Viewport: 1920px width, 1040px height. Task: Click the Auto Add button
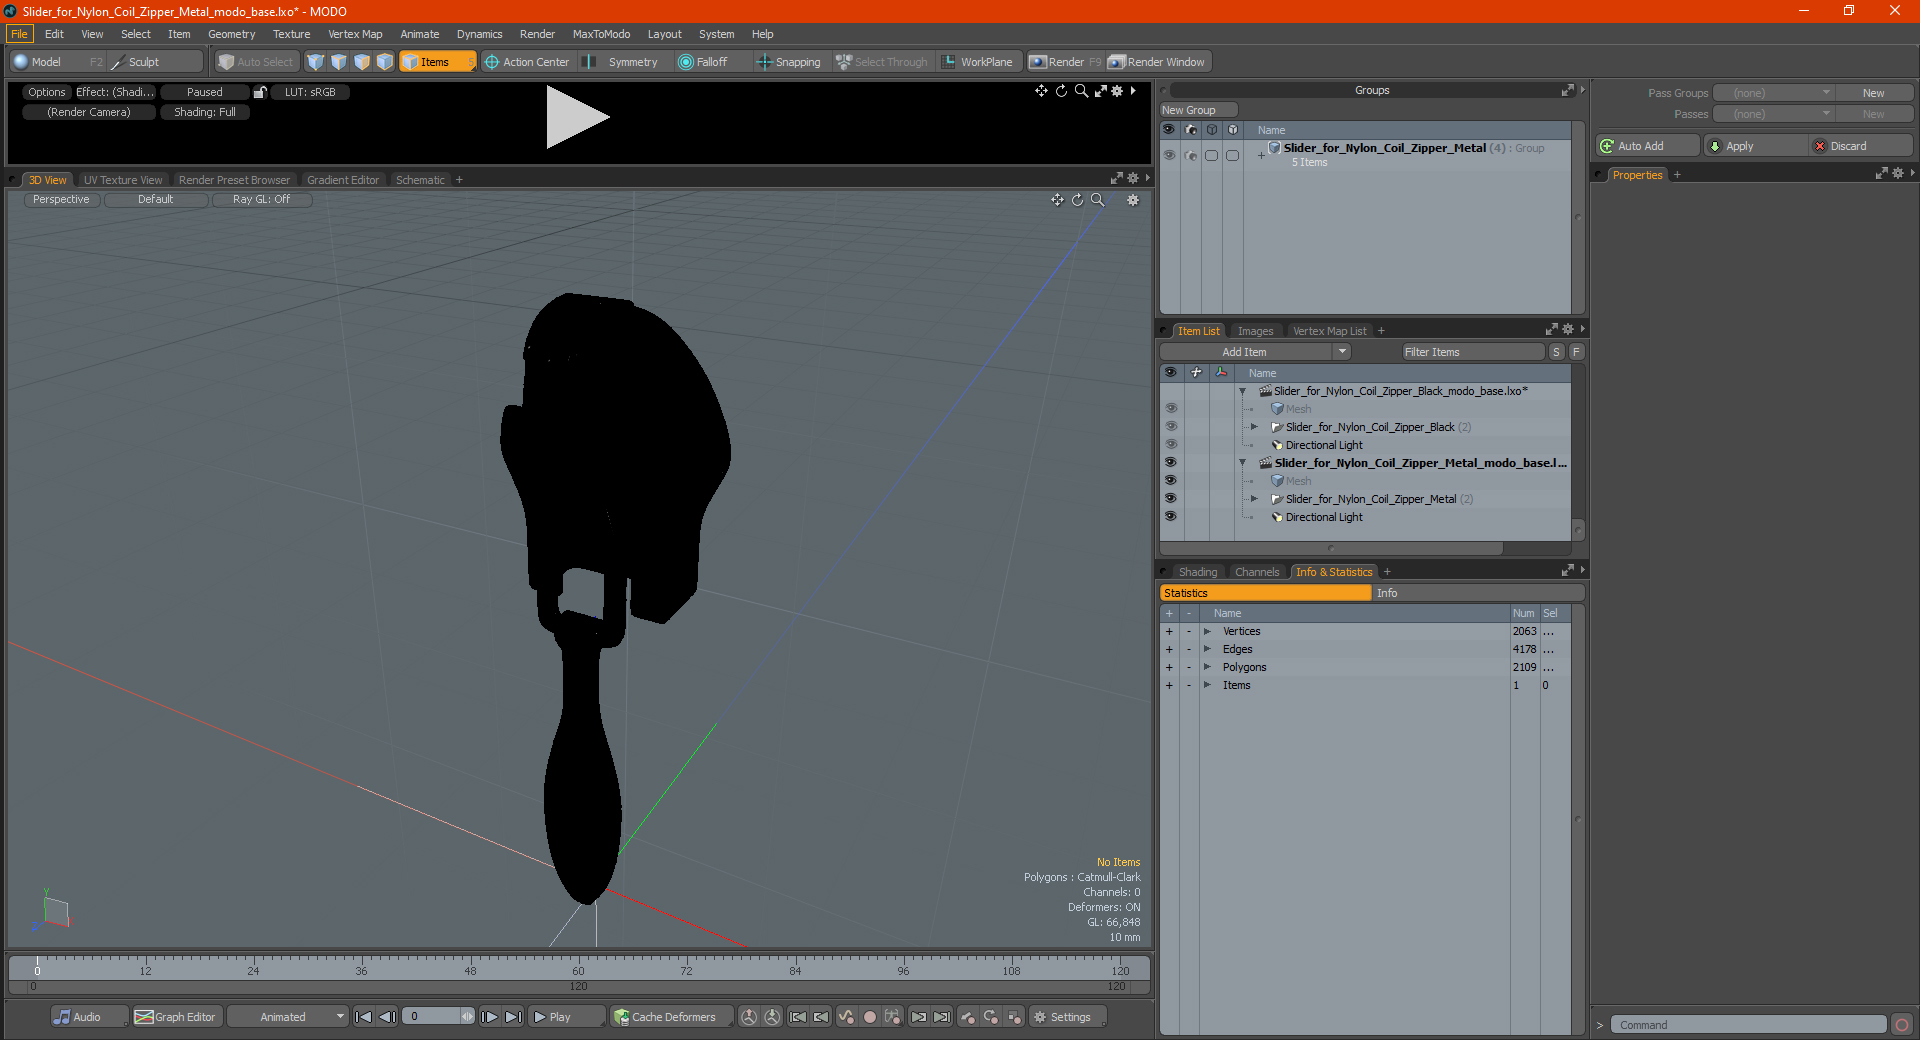click(1648, 146)
